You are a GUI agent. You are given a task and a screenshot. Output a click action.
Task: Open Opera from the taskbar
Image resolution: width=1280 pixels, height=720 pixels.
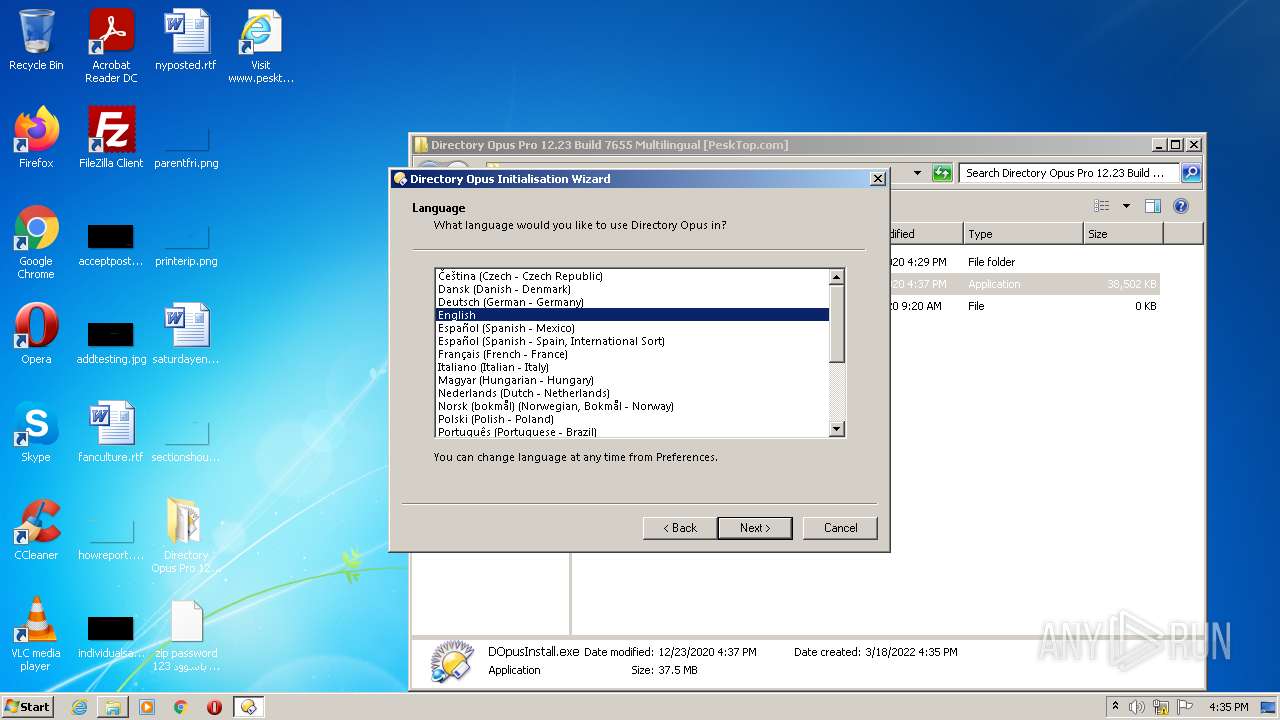214,707
